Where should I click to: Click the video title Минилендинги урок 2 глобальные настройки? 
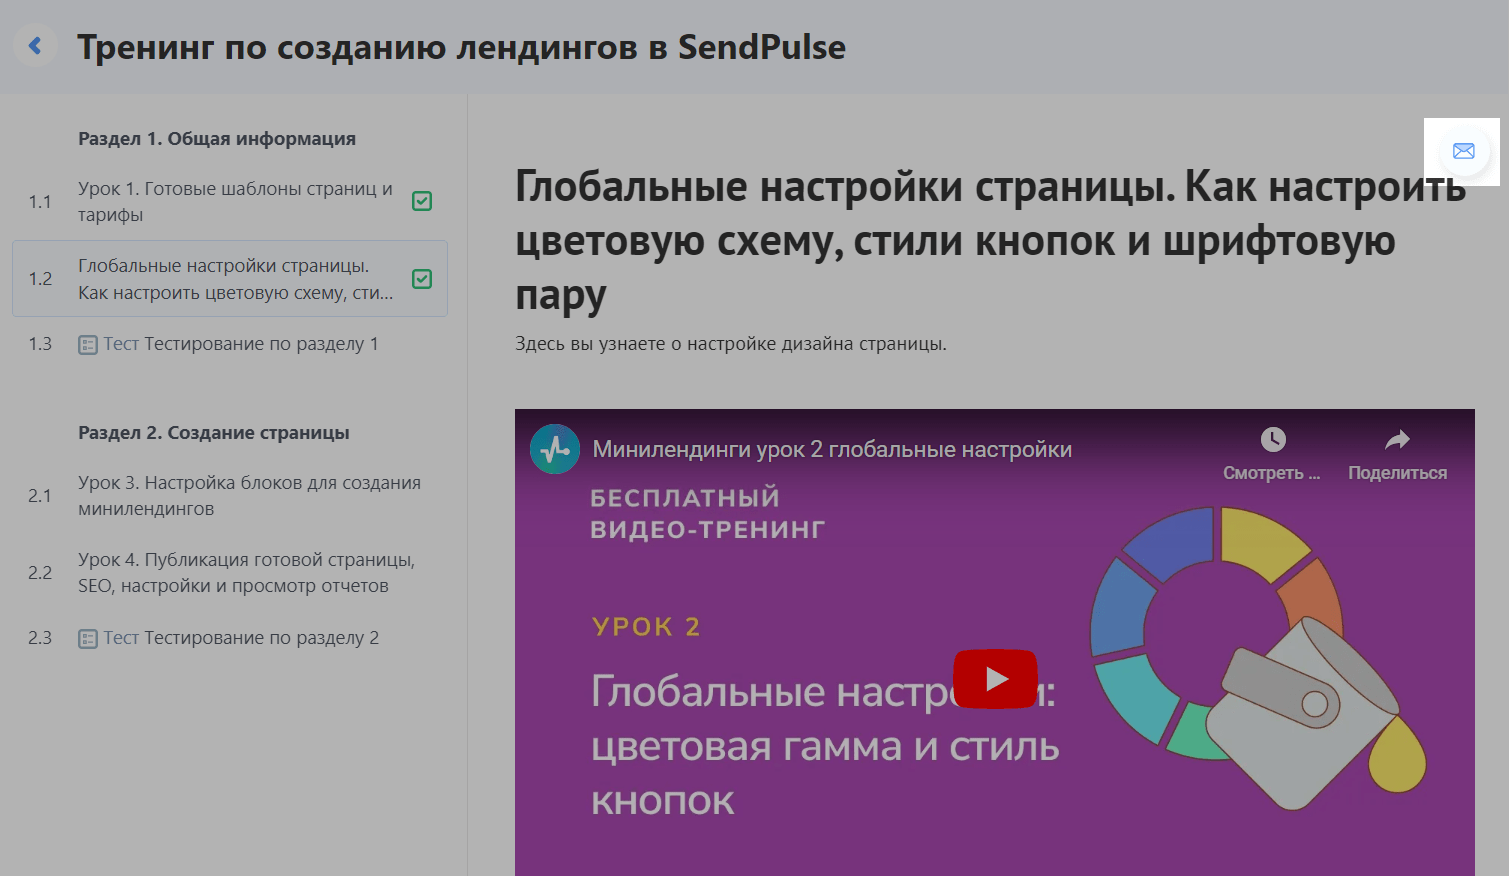[x=832, y=449]
